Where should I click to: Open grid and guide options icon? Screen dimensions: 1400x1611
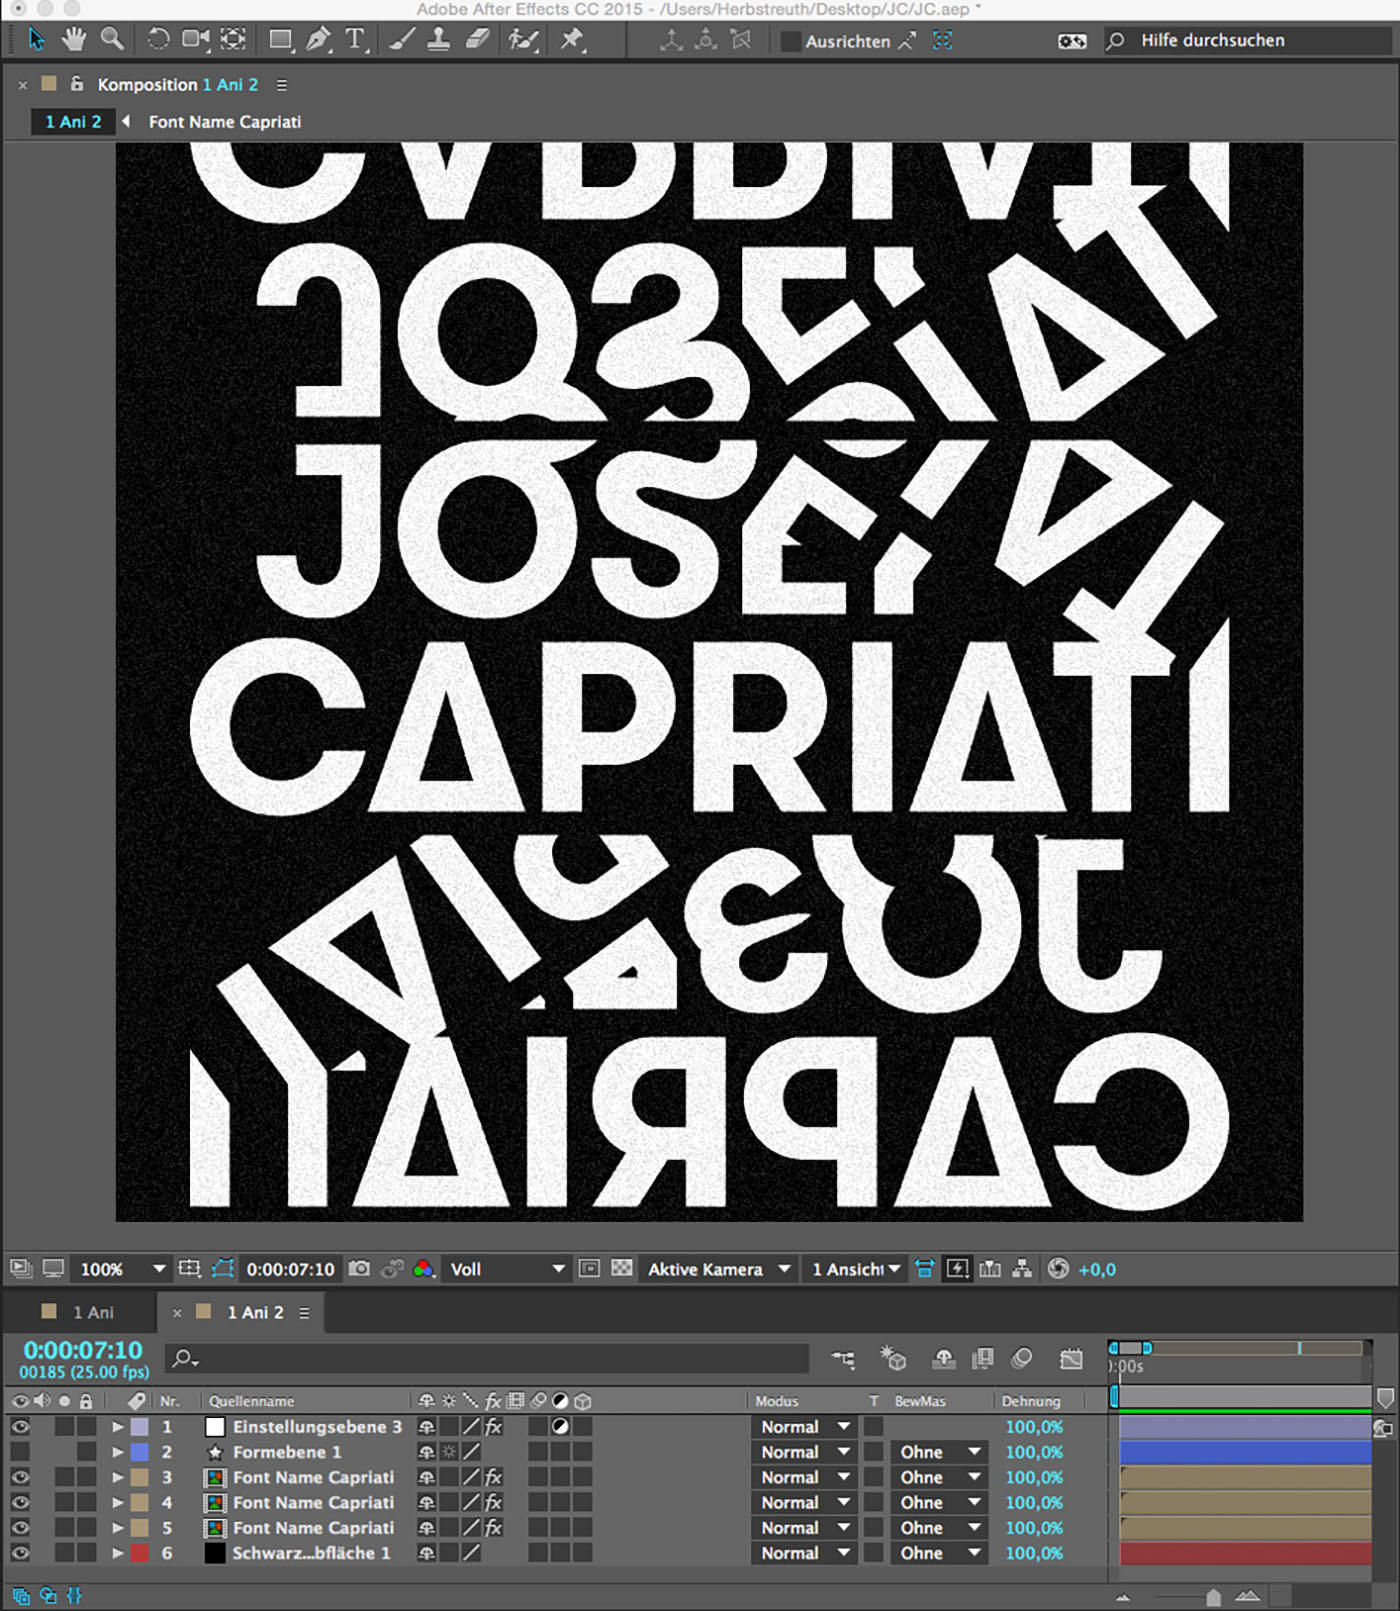pos(189,1269)
